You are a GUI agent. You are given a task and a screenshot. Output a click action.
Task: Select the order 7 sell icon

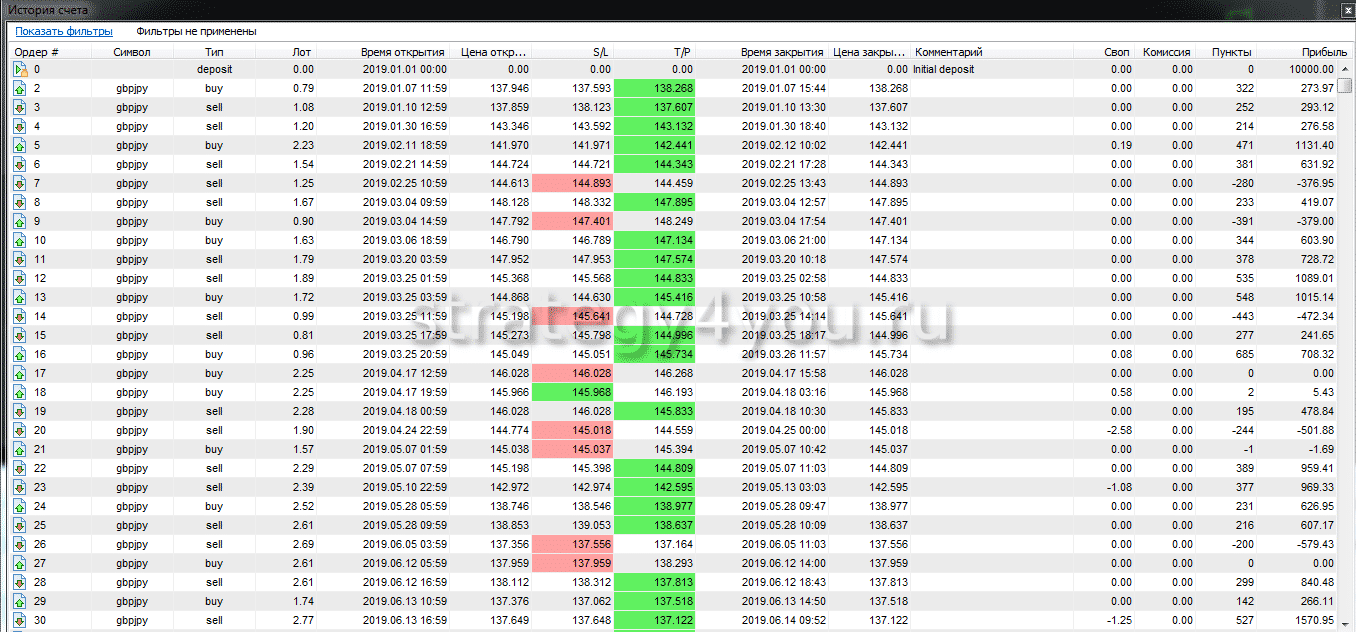19,183
